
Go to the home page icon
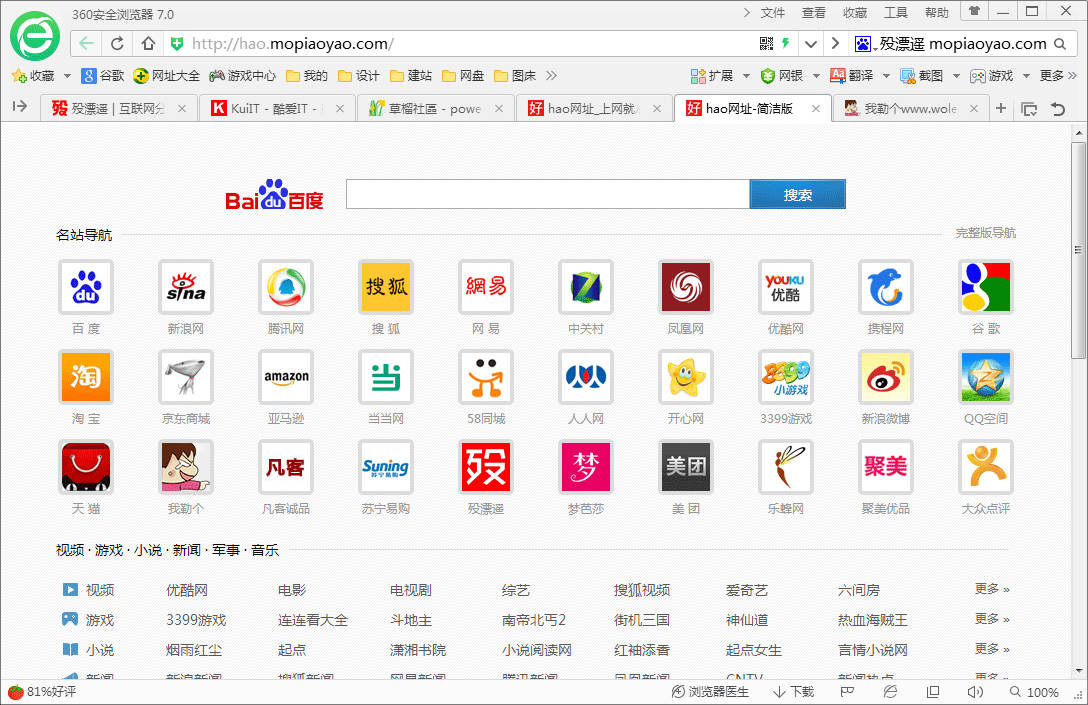point(148,44)
